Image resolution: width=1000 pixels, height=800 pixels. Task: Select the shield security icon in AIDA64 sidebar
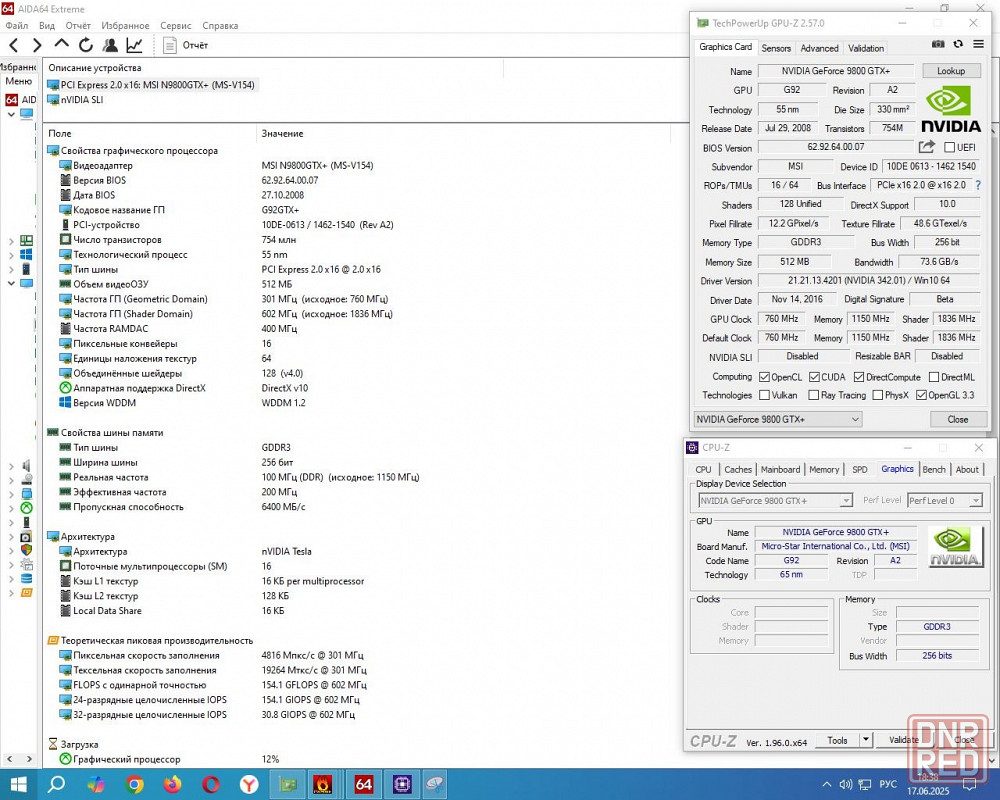[x=26, y=550]
